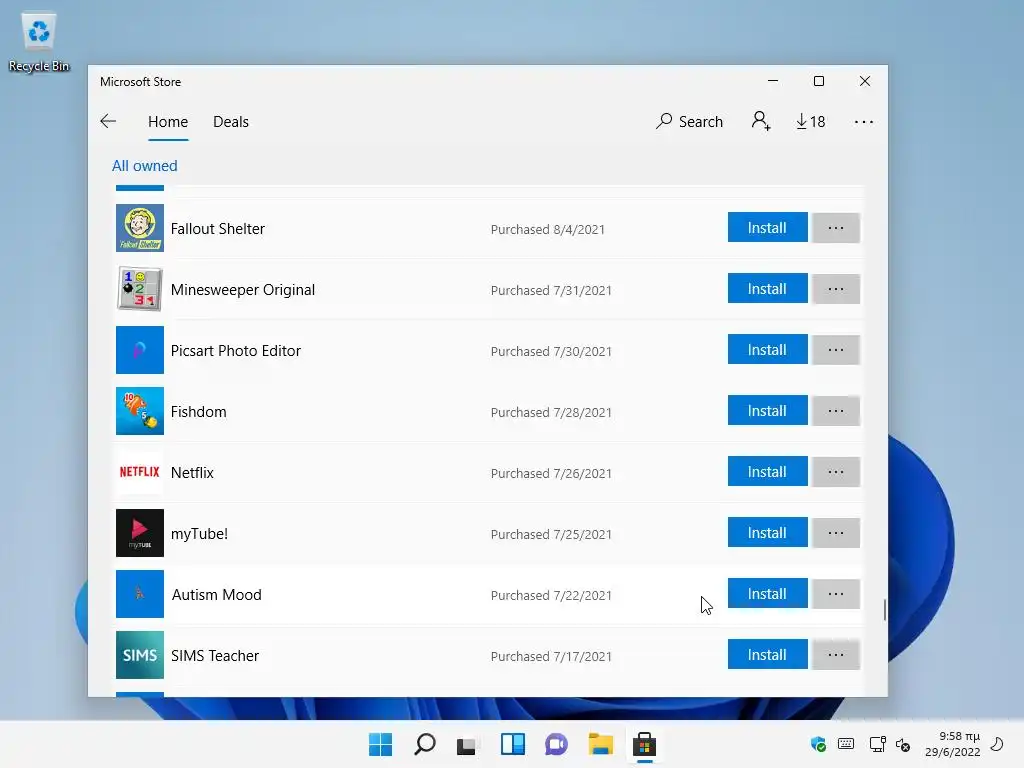
Task: Select the Autism Mood title text
Action: [x=216, y=595]
